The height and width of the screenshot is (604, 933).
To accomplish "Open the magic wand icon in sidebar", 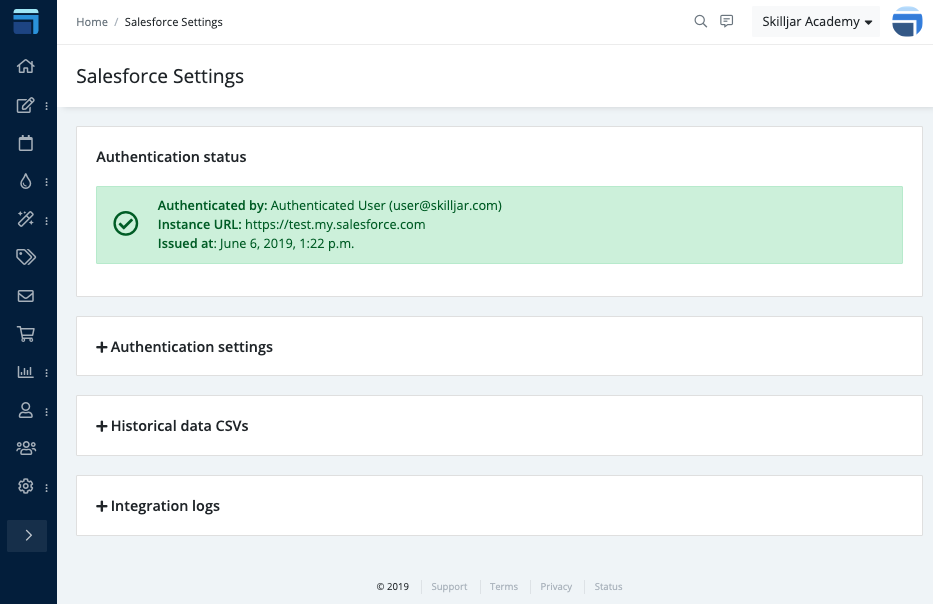I will point(26,220).
